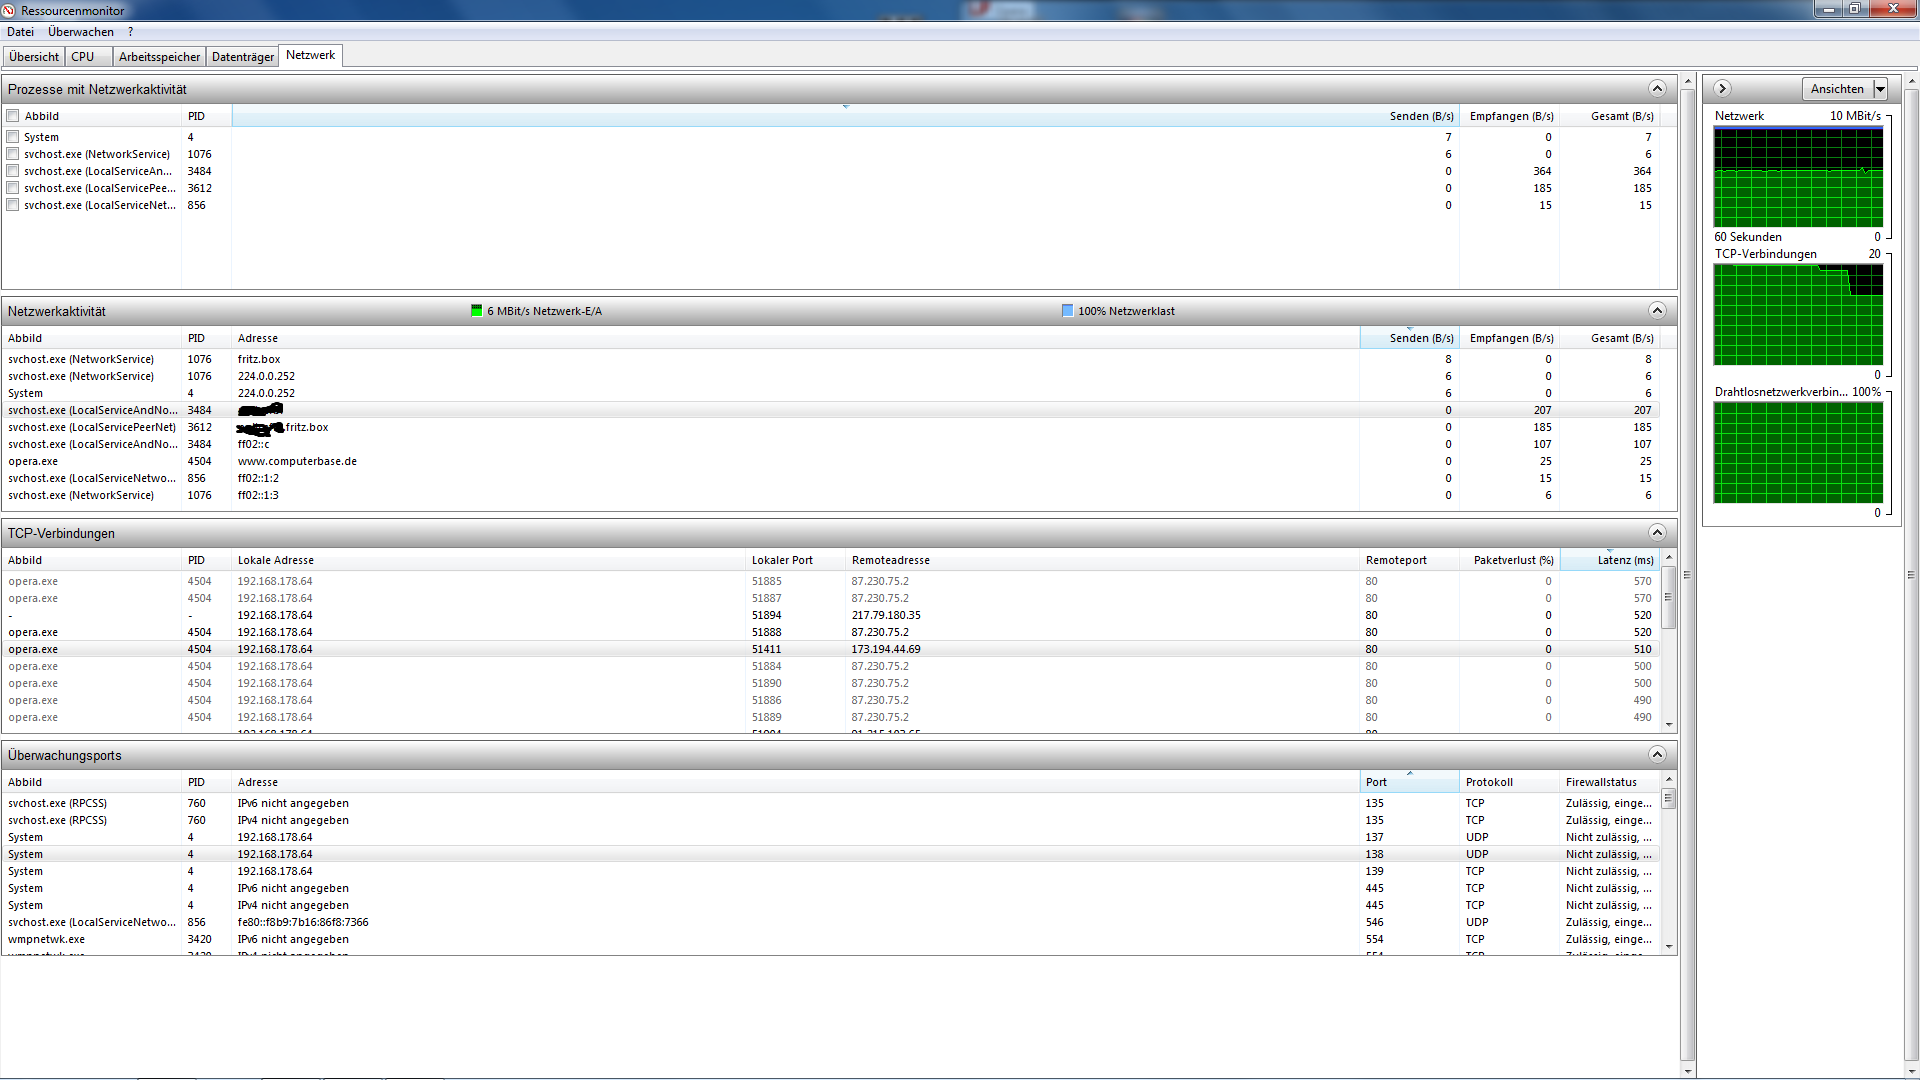
Task: Collapse the Prozesse mit Netzwerkaktivität section
Action: tap(1657, 89)
